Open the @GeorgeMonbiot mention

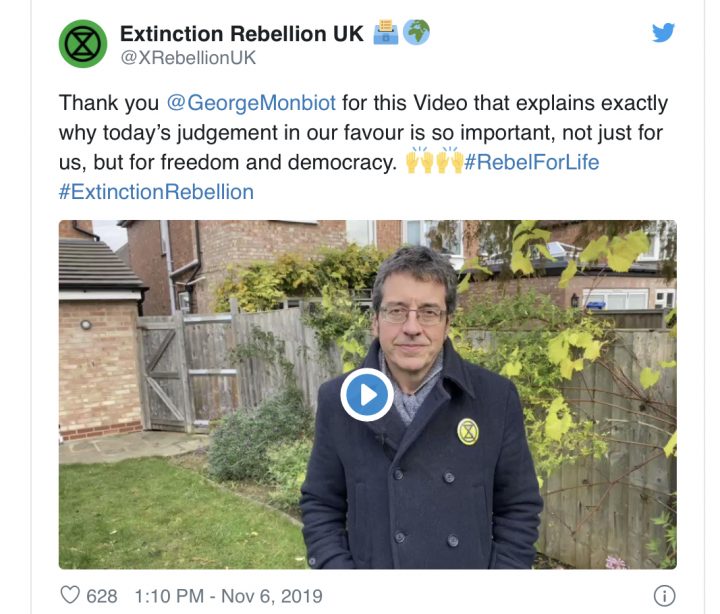pos(251,102)
